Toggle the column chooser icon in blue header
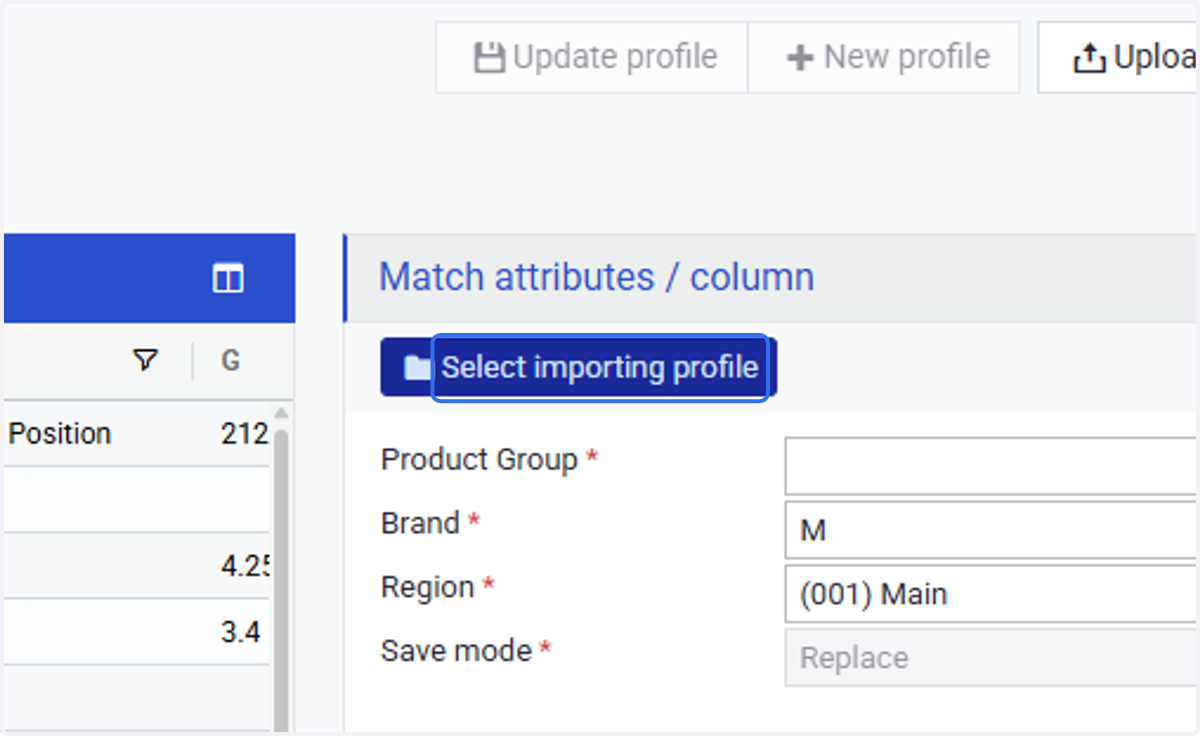This screenshot has width=1200, height=736. tap(228, 278)
